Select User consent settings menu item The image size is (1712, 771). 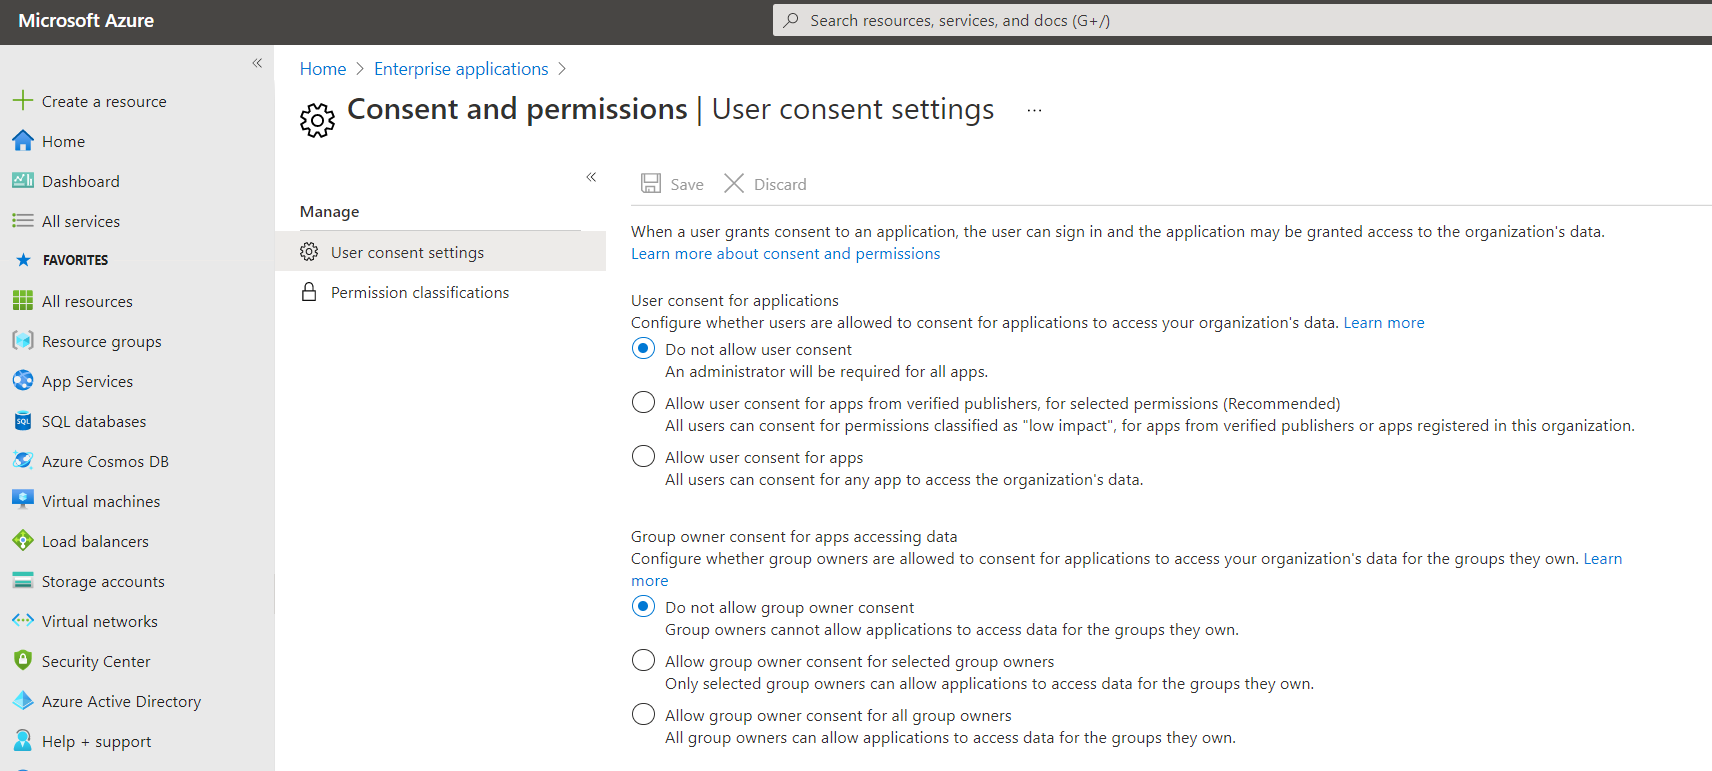tap(407, 252)
